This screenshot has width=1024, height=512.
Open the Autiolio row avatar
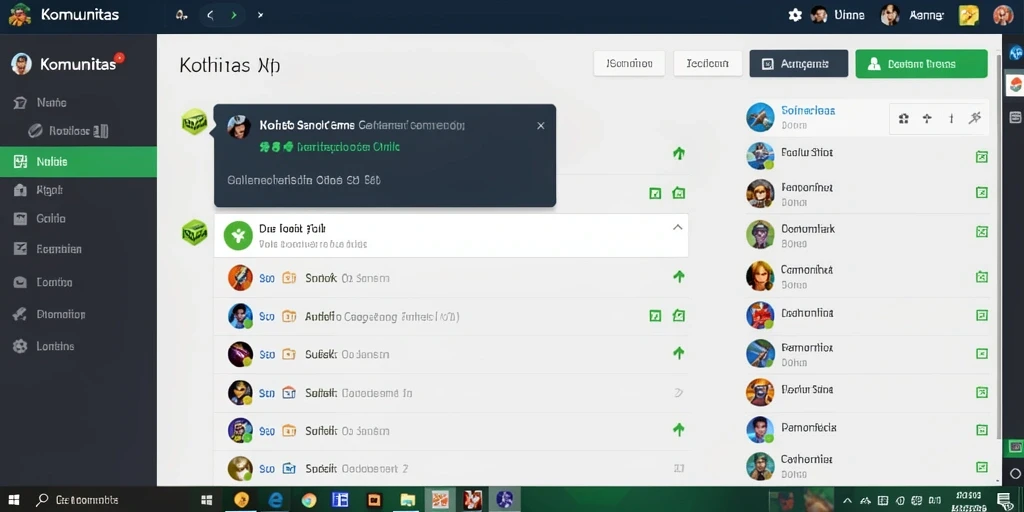(x=240, y=316)
